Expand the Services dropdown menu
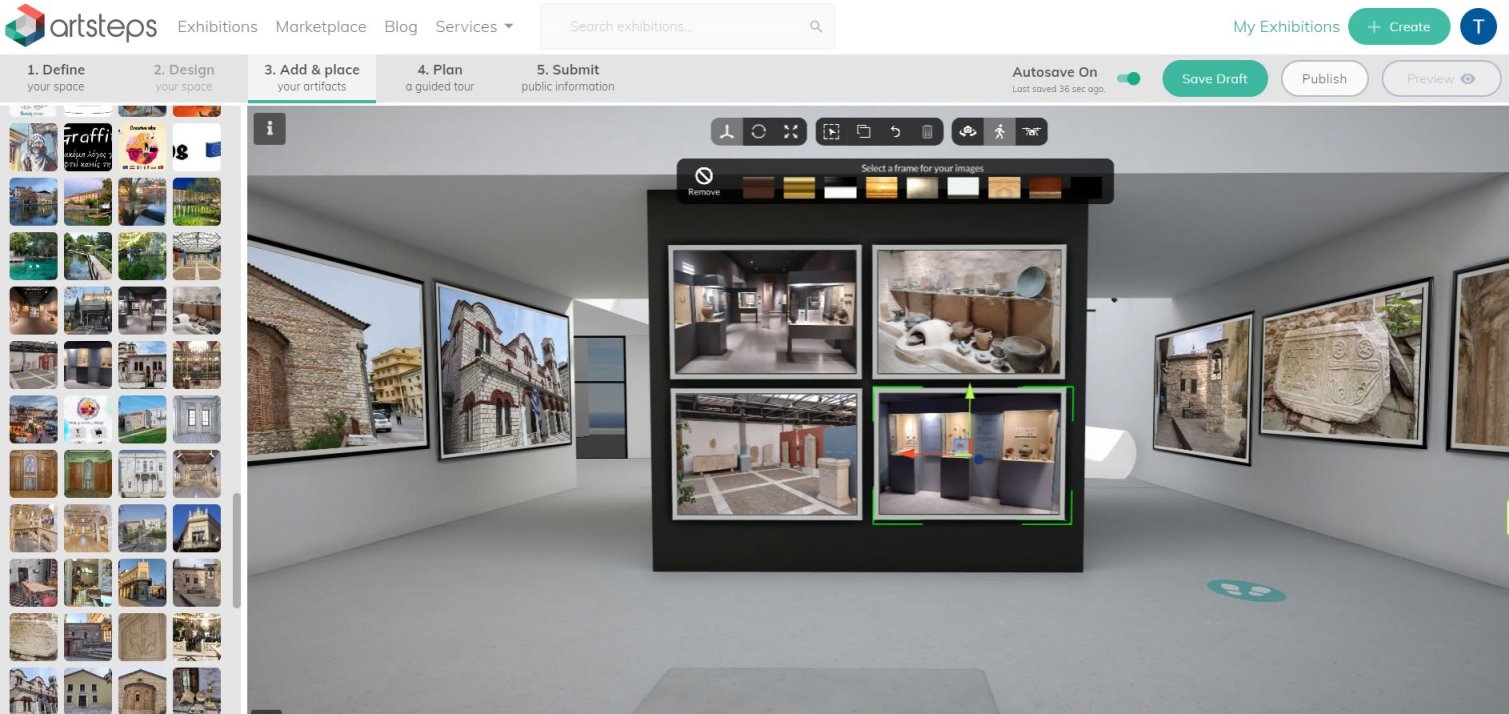This screenshot has width=1509, height=714. pos(474,27)
